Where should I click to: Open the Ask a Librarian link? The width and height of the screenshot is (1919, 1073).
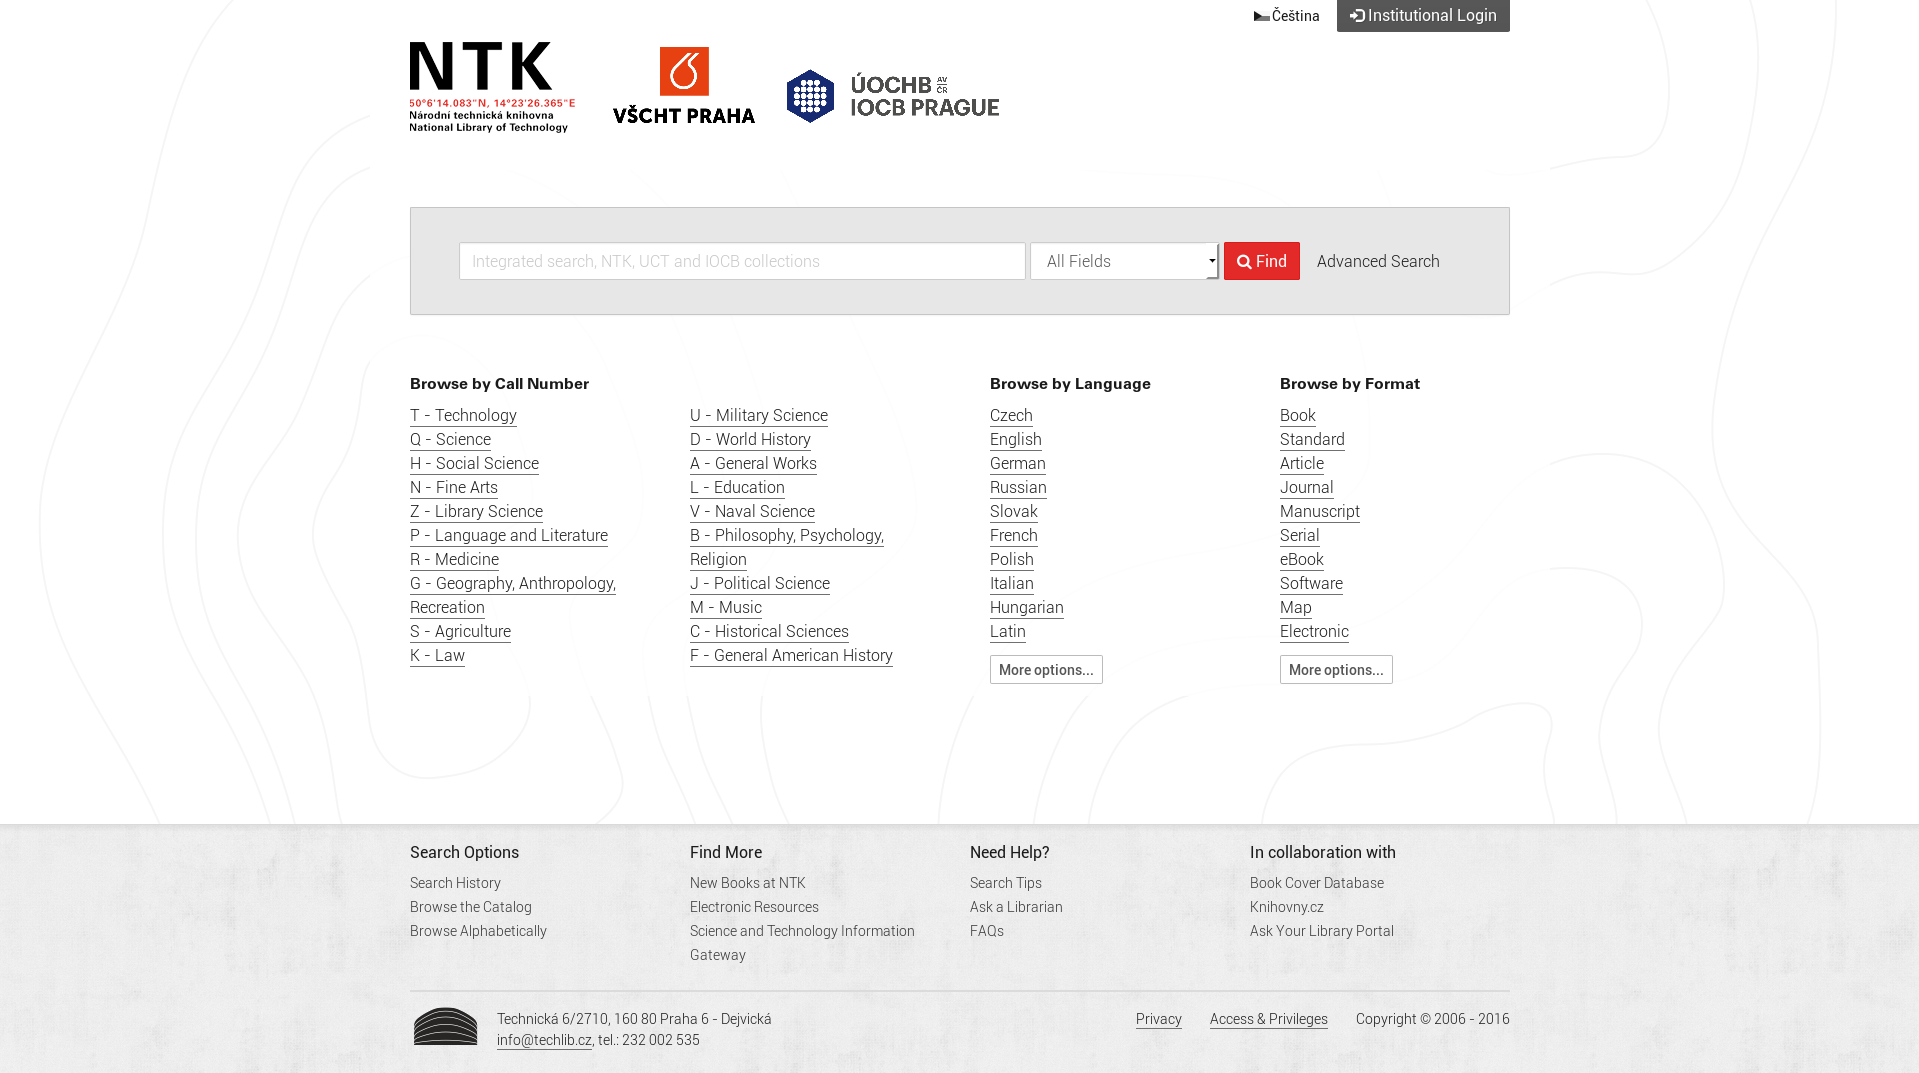click(1016, 907)
